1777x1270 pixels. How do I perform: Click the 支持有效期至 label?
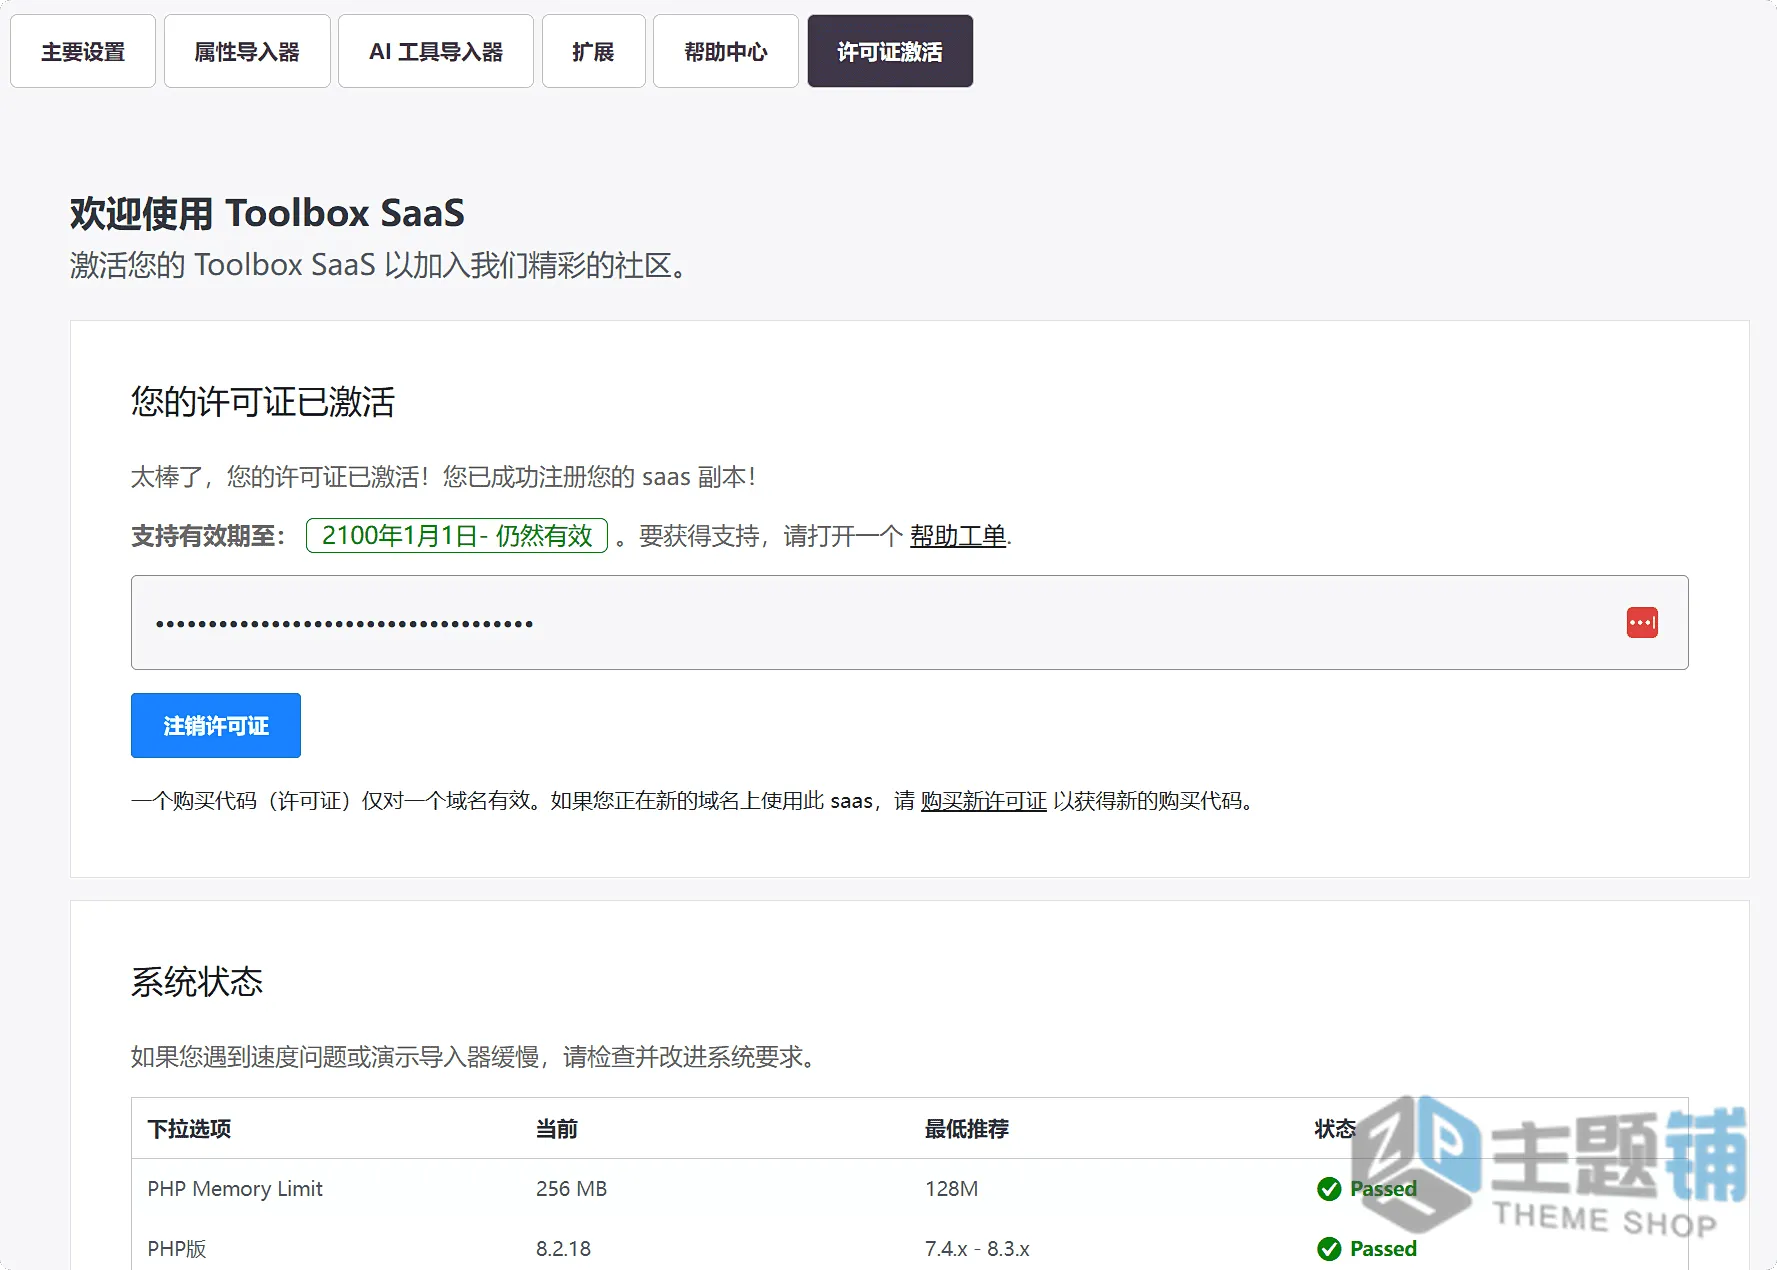click(207, 536)
